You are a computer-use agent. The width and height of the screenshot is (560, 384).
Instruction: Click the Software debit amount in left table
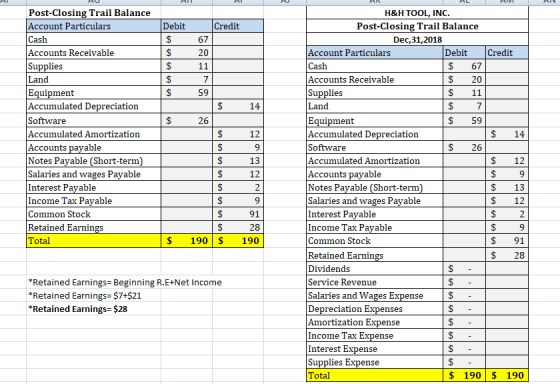[187, 120]
